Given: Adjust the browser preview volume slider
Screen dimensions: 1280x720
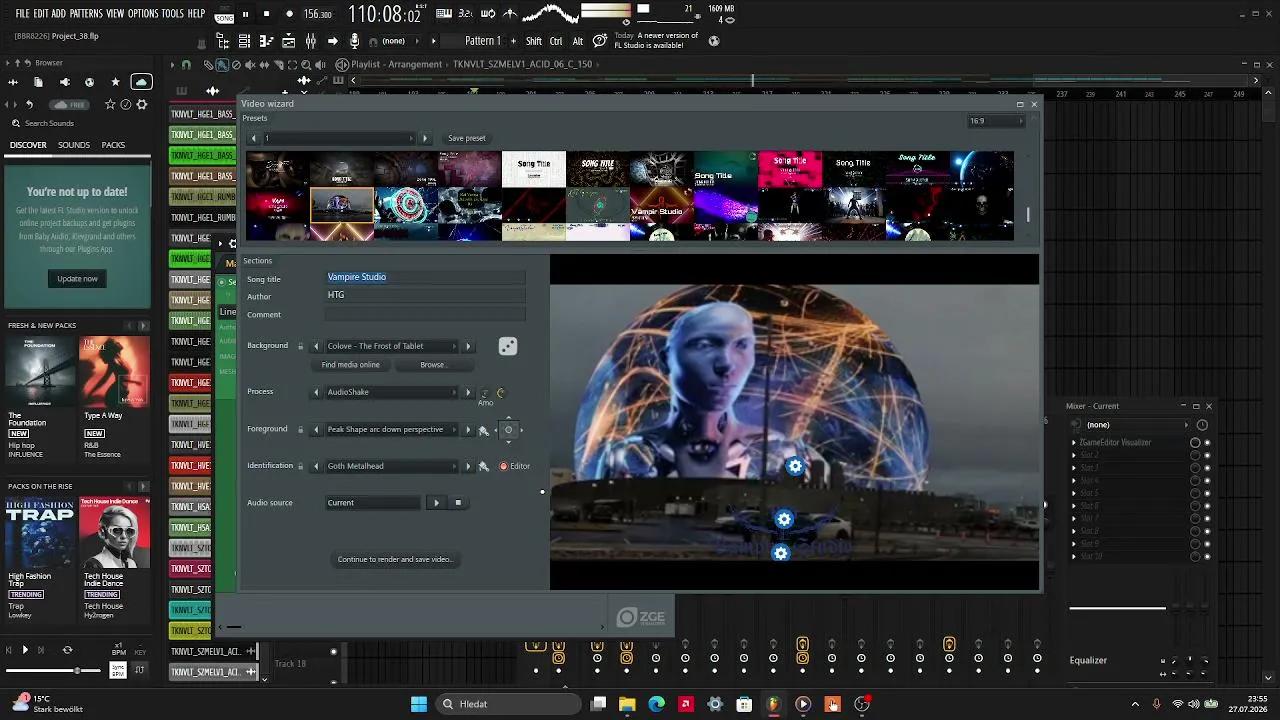Looking at the screenshot, I should pos(53,670).
